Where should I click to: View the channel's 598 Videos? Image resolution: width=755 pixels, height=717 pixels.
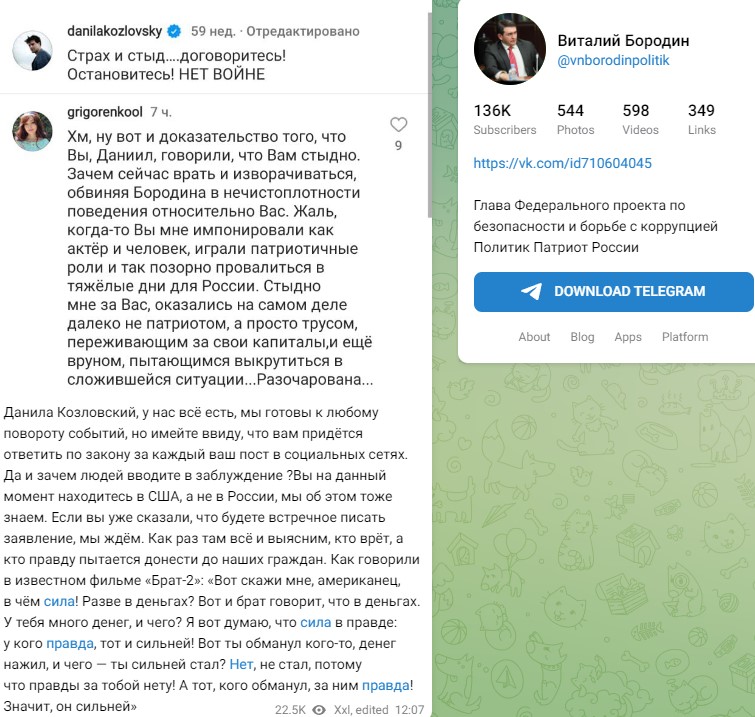click(640, 119)
